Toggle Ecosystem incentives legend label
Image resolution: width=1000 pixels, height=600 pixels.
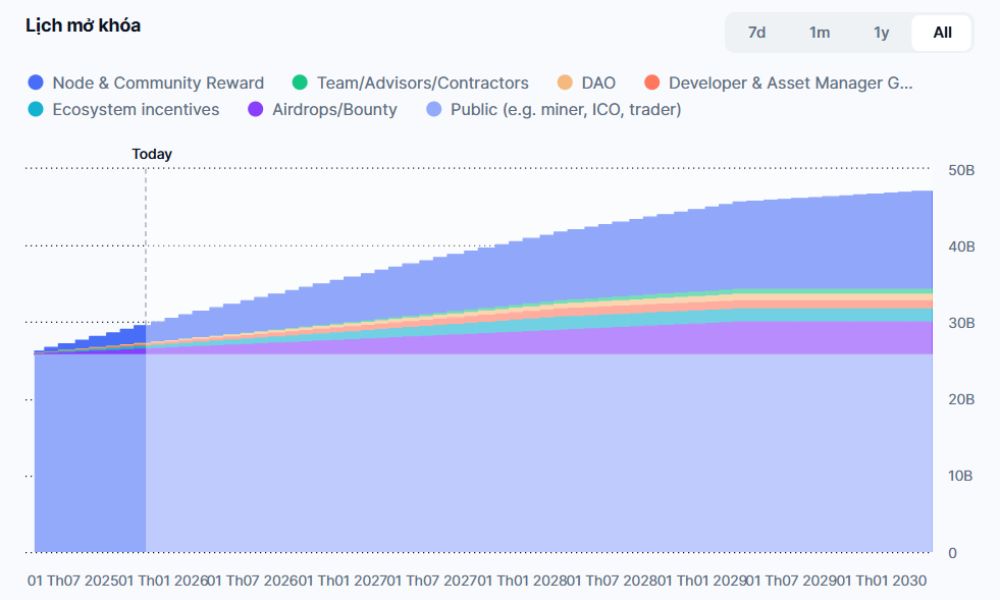(136, 110)
